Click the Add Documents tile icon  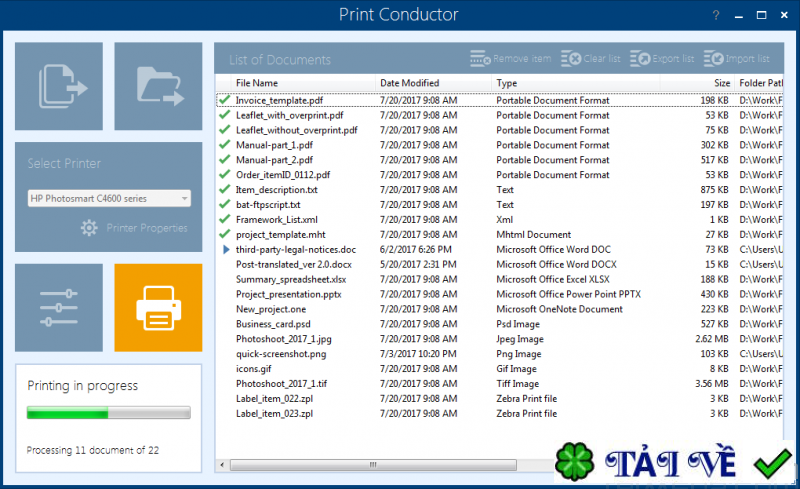(59, 86)
